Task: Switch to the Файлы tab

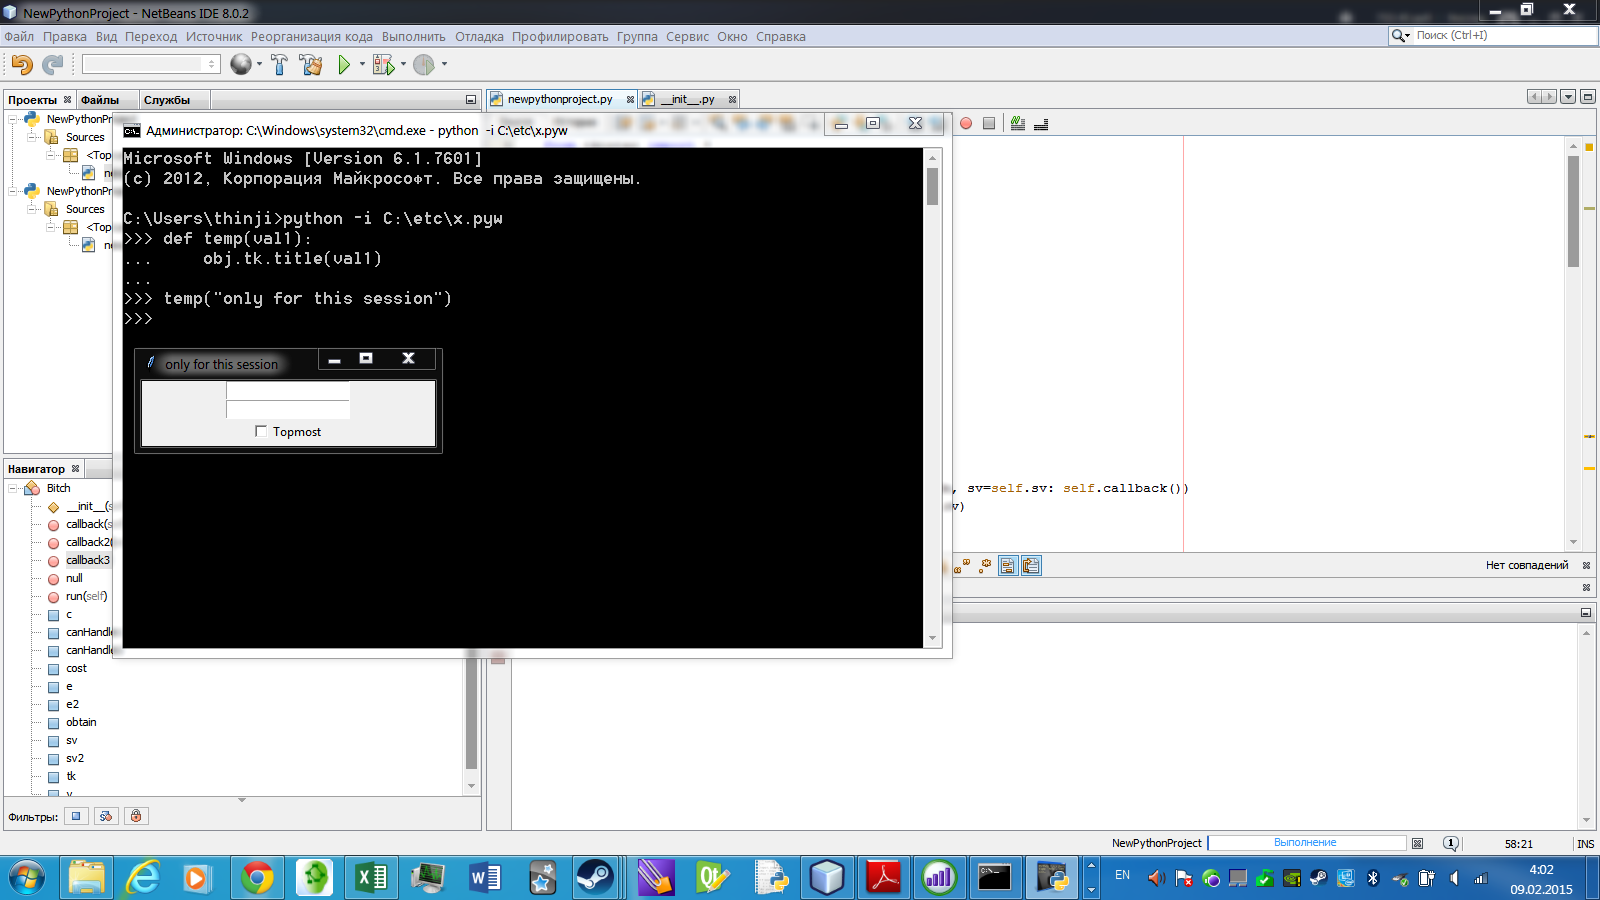Action: pos(100,100)
